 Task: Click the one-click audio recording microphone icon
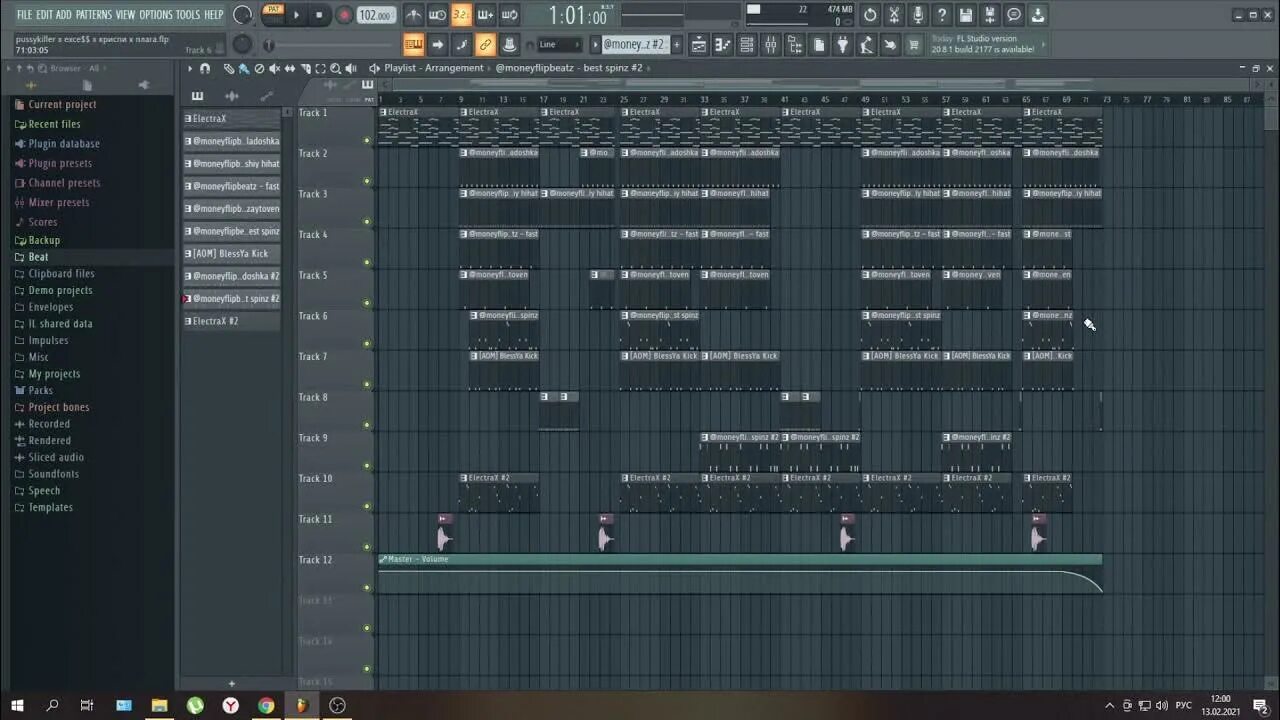[918, 15]
